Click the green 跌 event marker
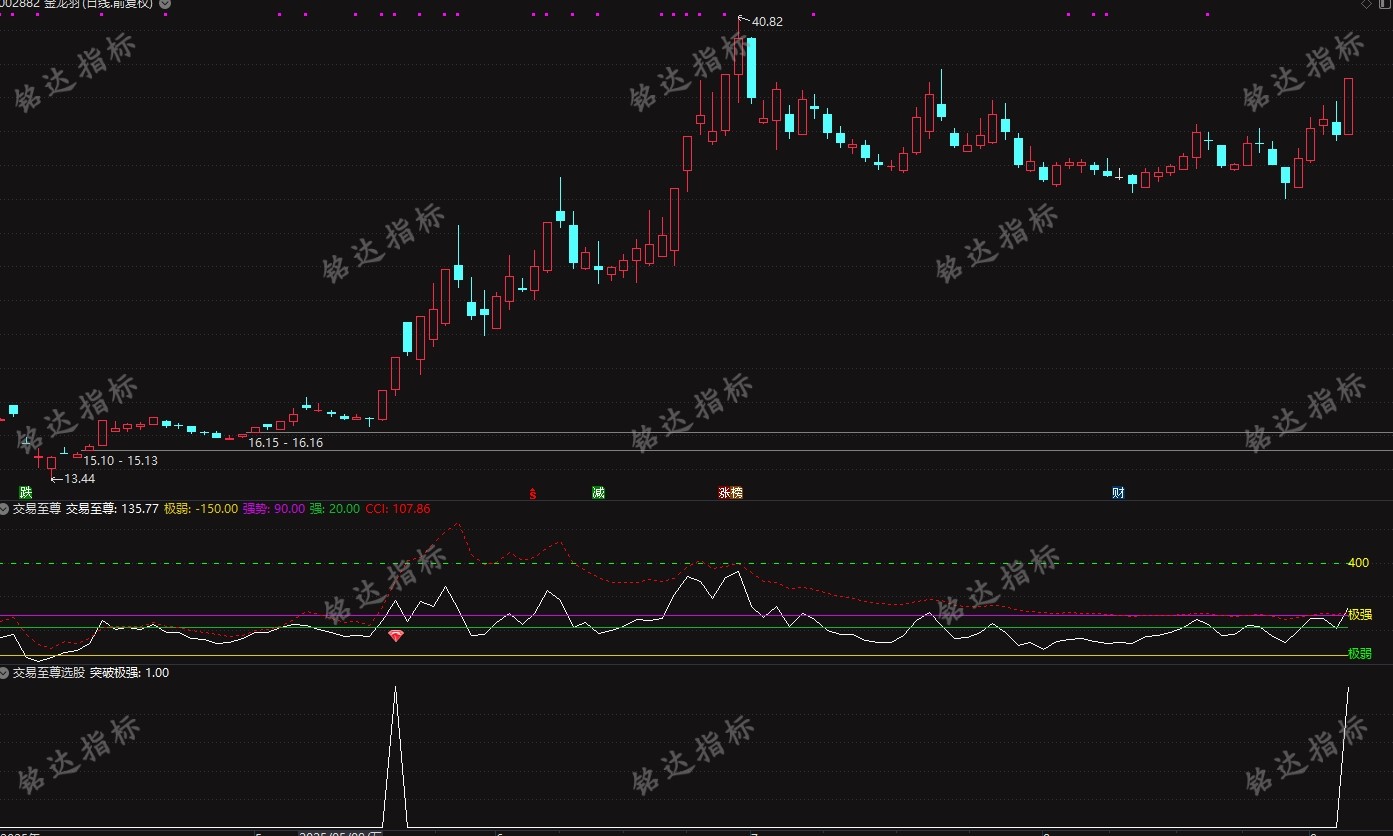 coord(25,492)
